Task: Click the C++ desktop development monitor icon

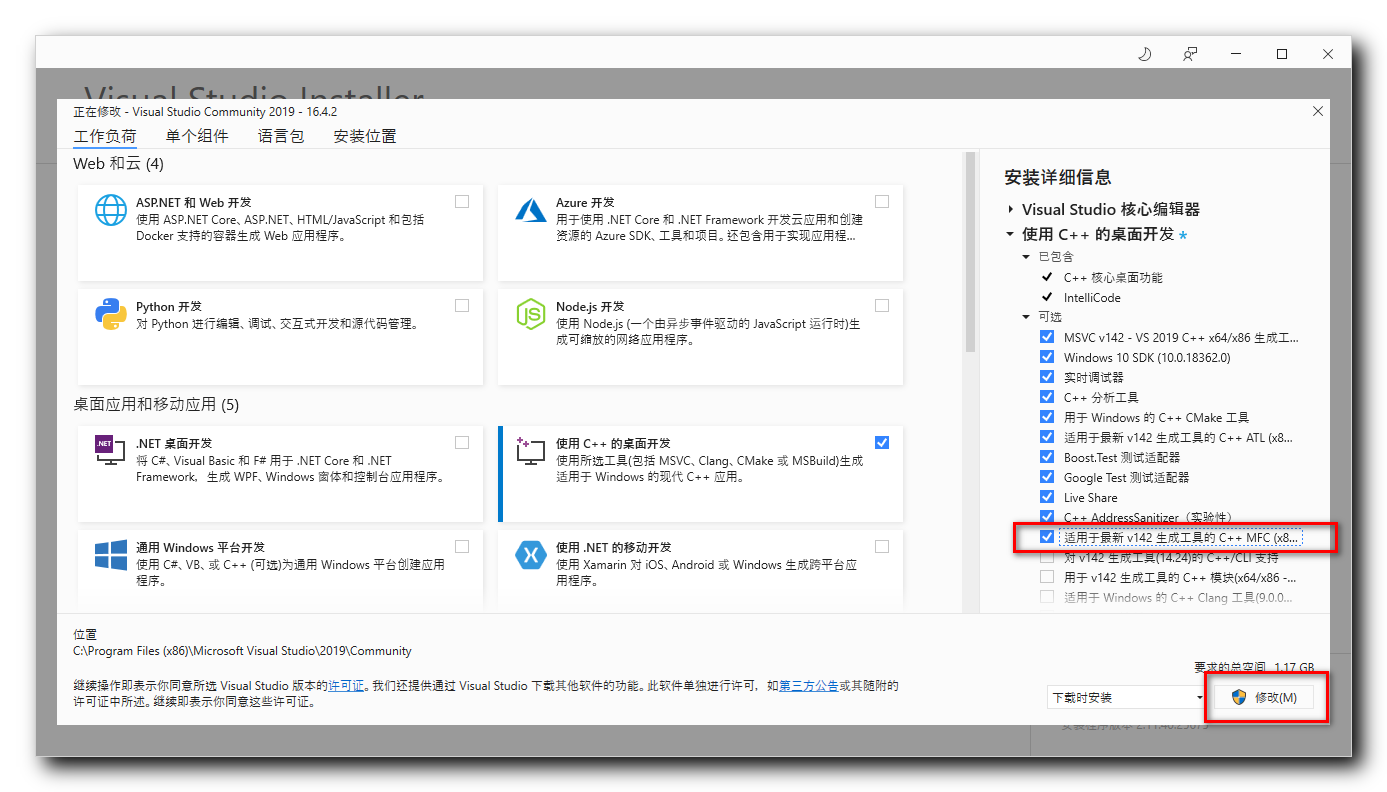Action: click(530, 451)
